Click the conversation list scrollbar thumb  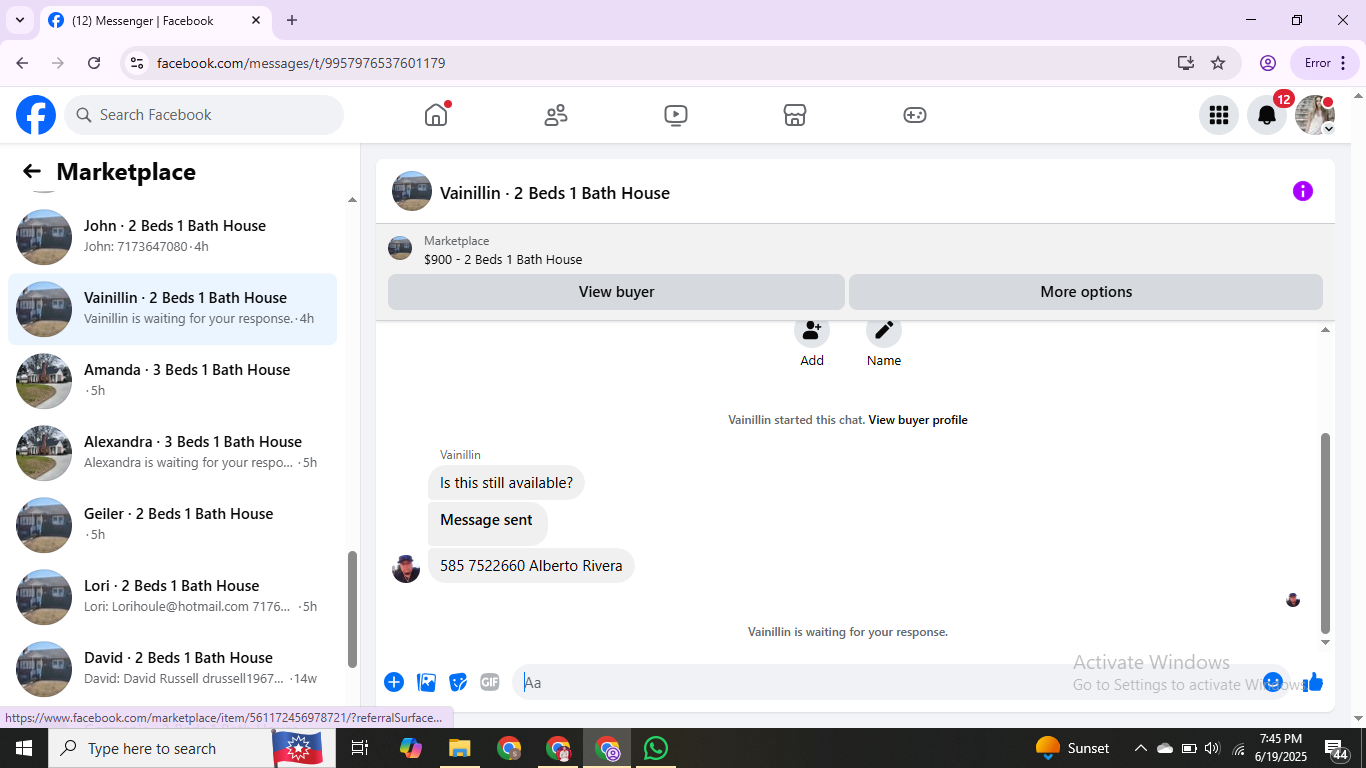[x=352, y=610]
